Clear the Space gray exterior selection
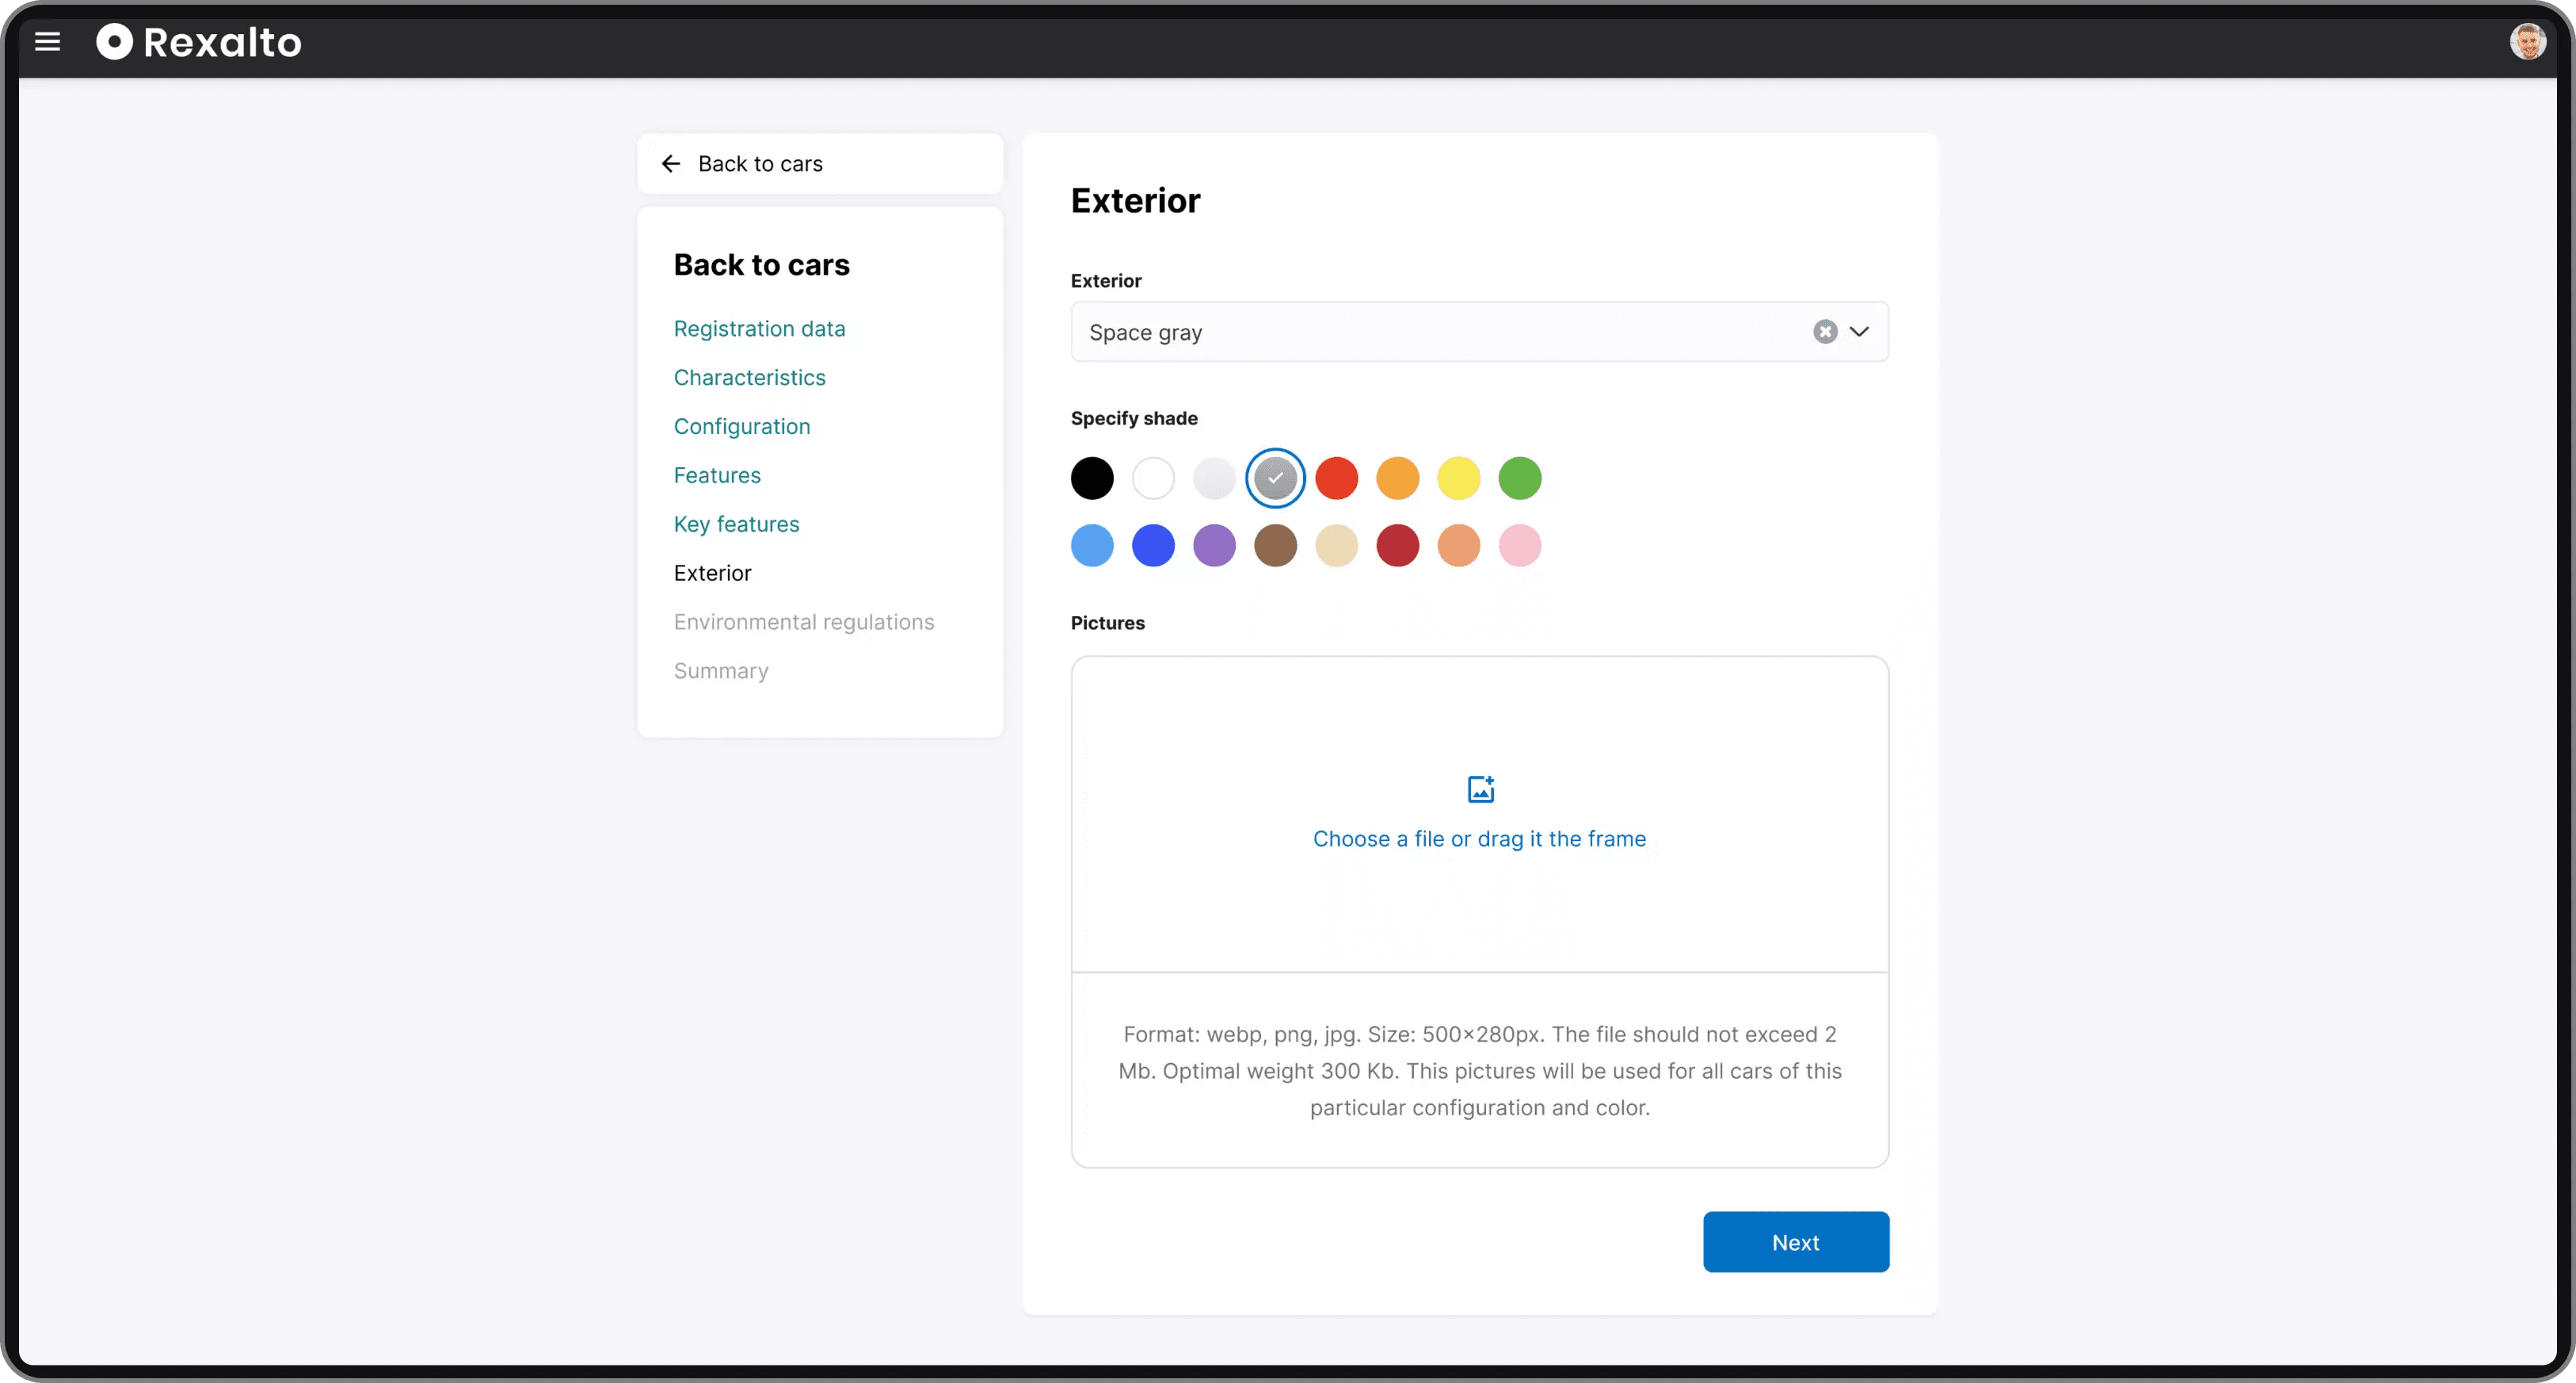 click(1825, 332)
